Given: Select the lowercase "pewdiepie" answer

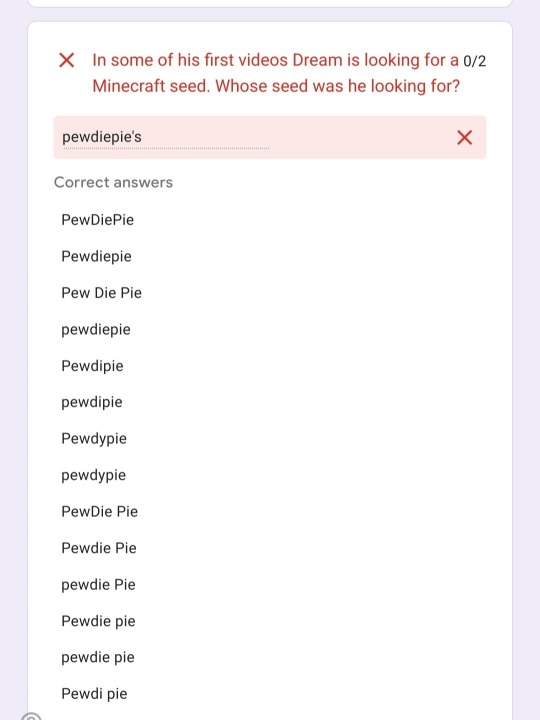Looking at the screenshot, I should [x=96, y=329].
